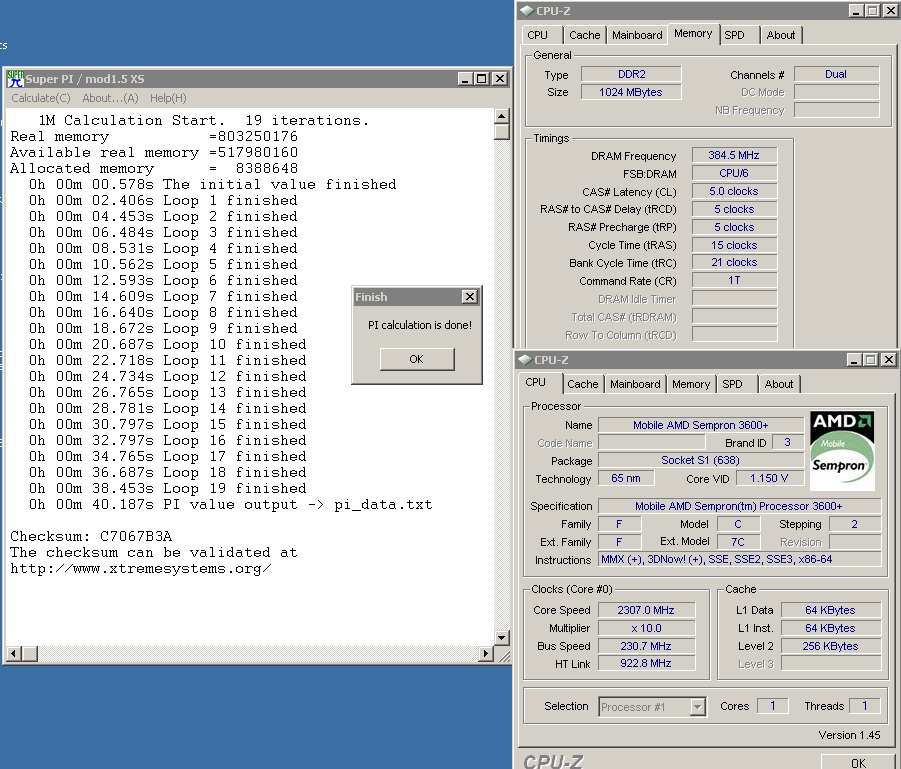Screen dimensions: 901x769
Task: Select Memory tab in upper CPU-Z window
Action: 692,33
